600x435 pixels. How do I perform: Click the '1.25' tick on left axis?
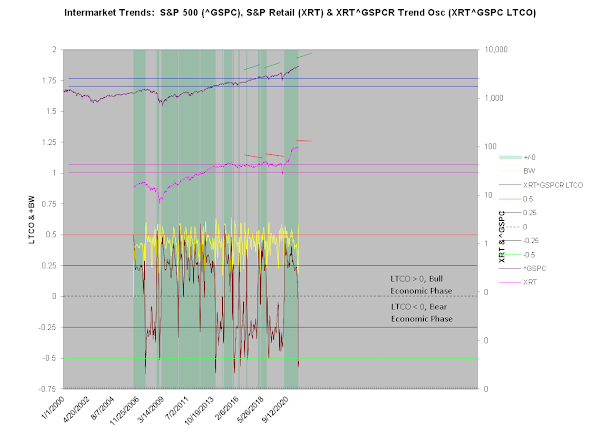click(50, 142)
